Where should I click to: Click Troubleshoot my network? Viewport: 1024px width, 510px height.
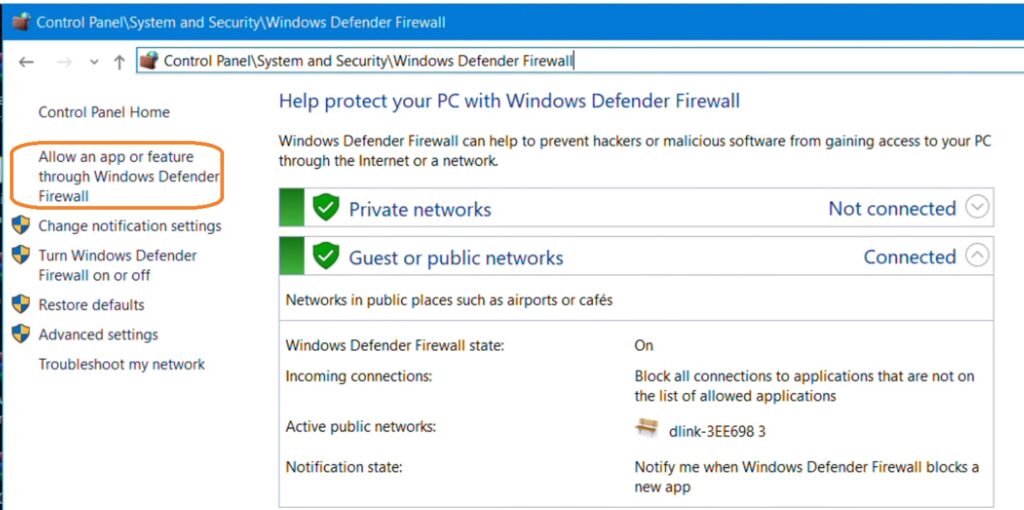[x=121, y=364]
